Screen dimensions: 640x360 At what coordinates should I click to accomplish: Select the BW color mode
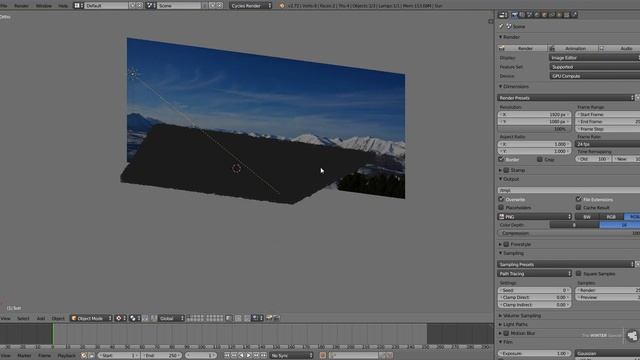(x=587, y=217)
